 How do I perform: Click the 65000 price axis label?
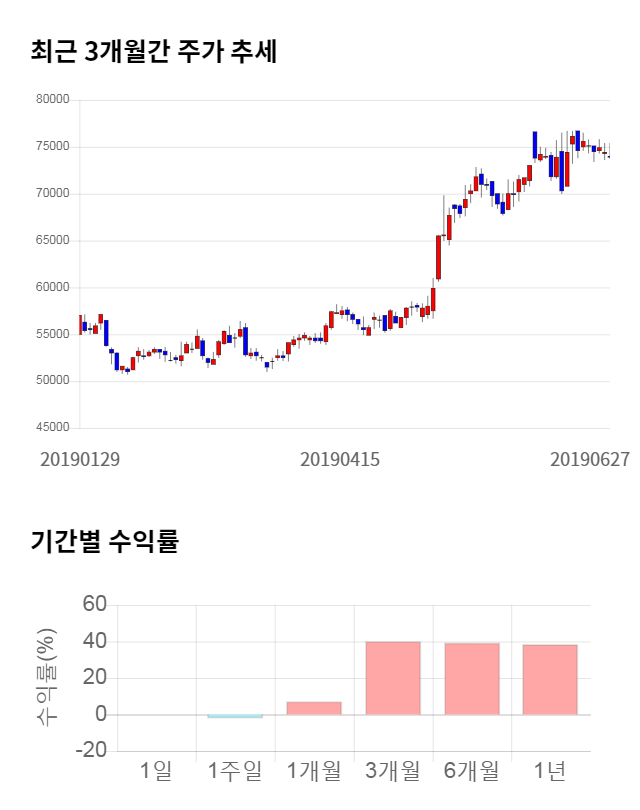[x=51, y=241]
